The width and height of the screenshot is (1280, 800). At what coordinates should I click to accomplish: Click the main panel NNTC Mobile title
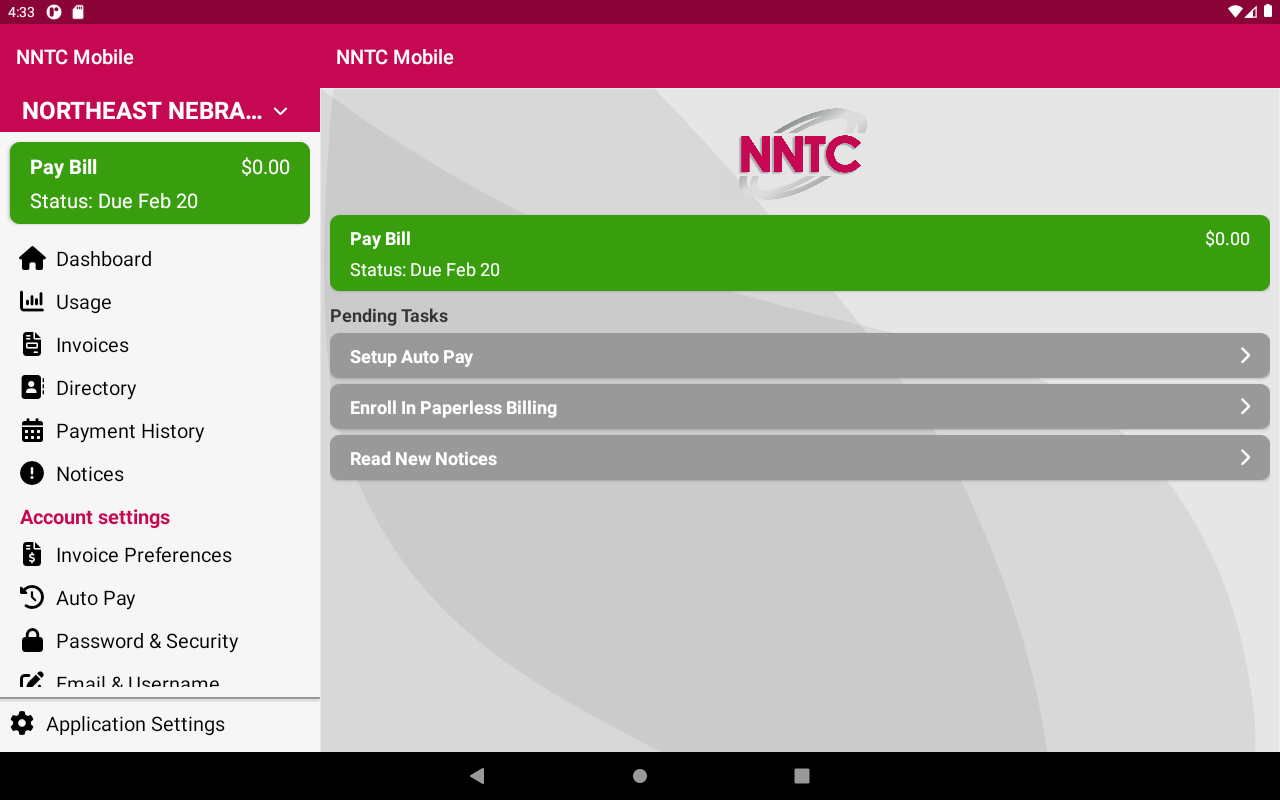pos(395,57)
